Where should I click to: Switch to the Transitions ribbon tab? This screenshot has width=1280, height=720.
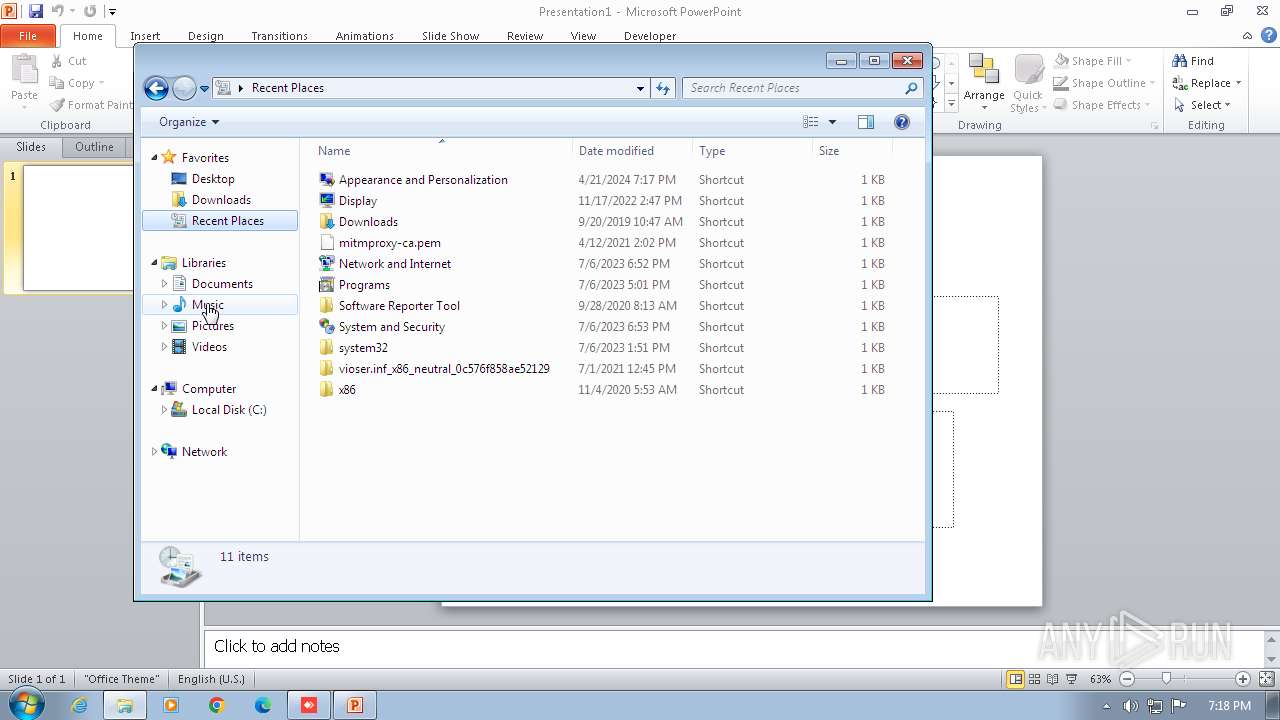point(279,36)
